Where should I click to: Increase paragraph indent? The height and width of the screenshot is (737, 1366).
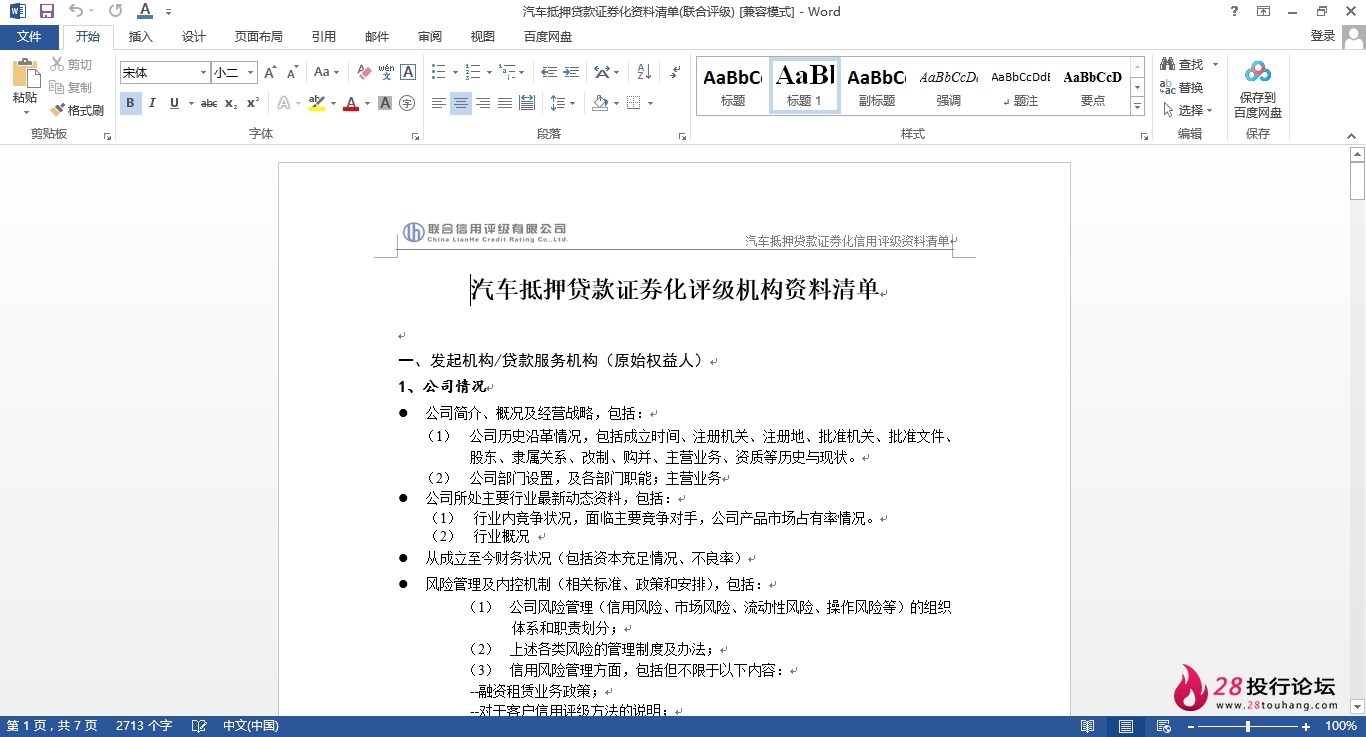[571, 72]
